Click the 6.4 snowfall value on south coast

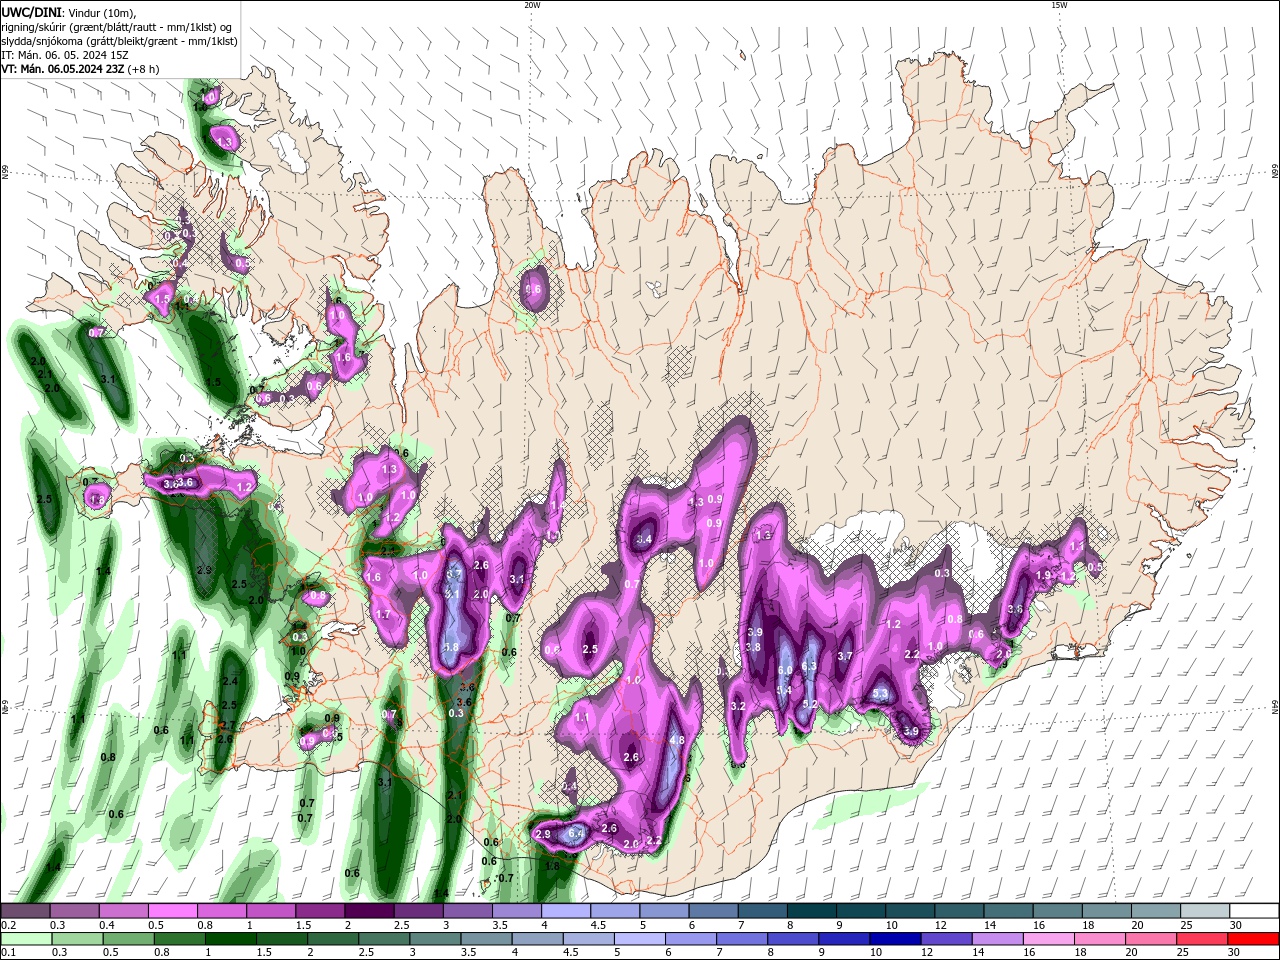point(575,833)
